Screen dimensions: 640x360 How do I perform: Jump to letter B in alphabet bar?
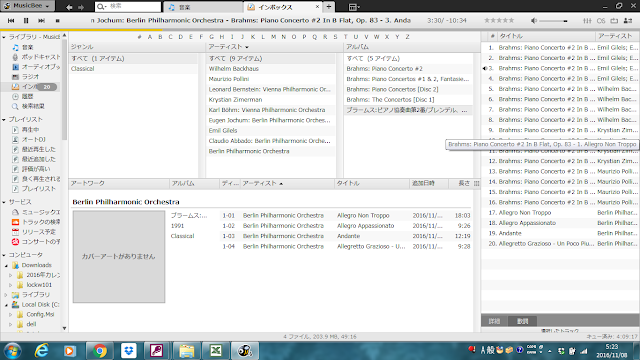[160, 37]
